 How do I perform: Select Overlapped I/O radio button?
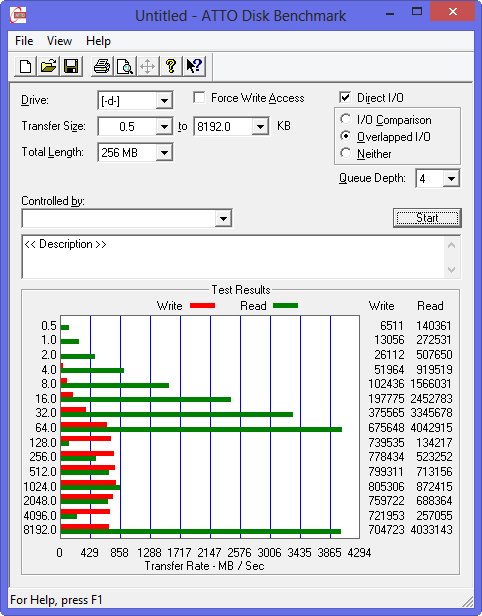[x=346, y=136]
